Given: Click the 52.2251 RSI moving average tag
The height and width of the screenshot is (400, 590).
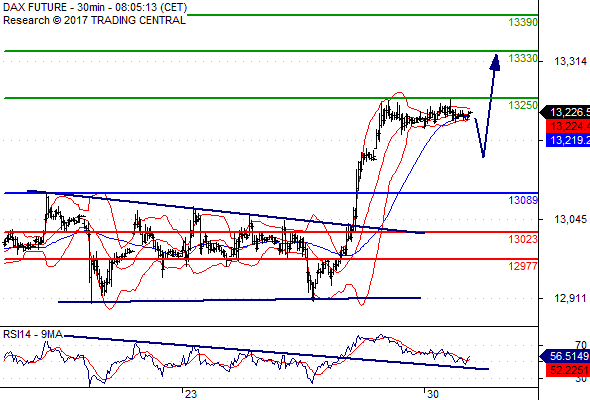Looking at the screenshot, I should click(568, 370).
